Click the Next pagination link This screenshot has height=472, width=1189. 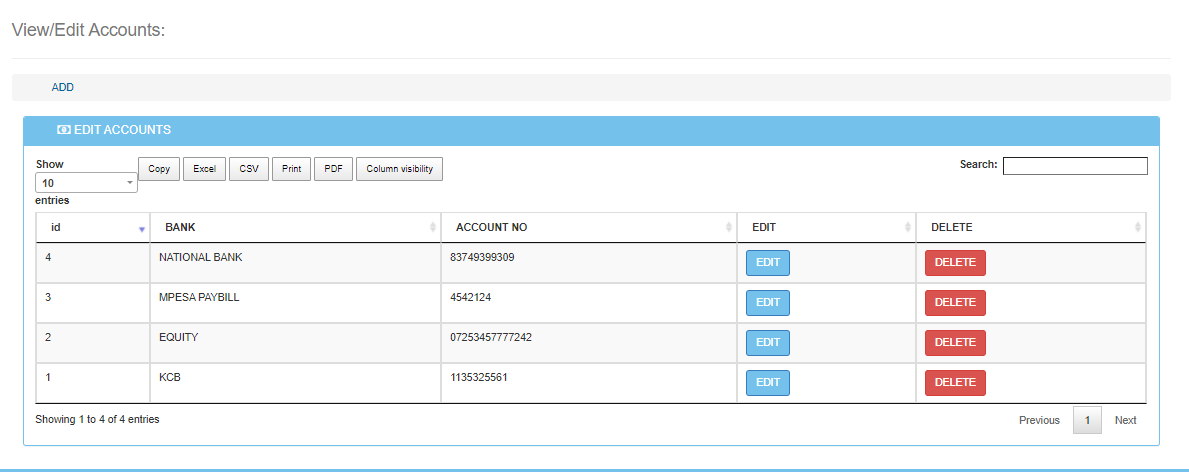pos(1125,420)
